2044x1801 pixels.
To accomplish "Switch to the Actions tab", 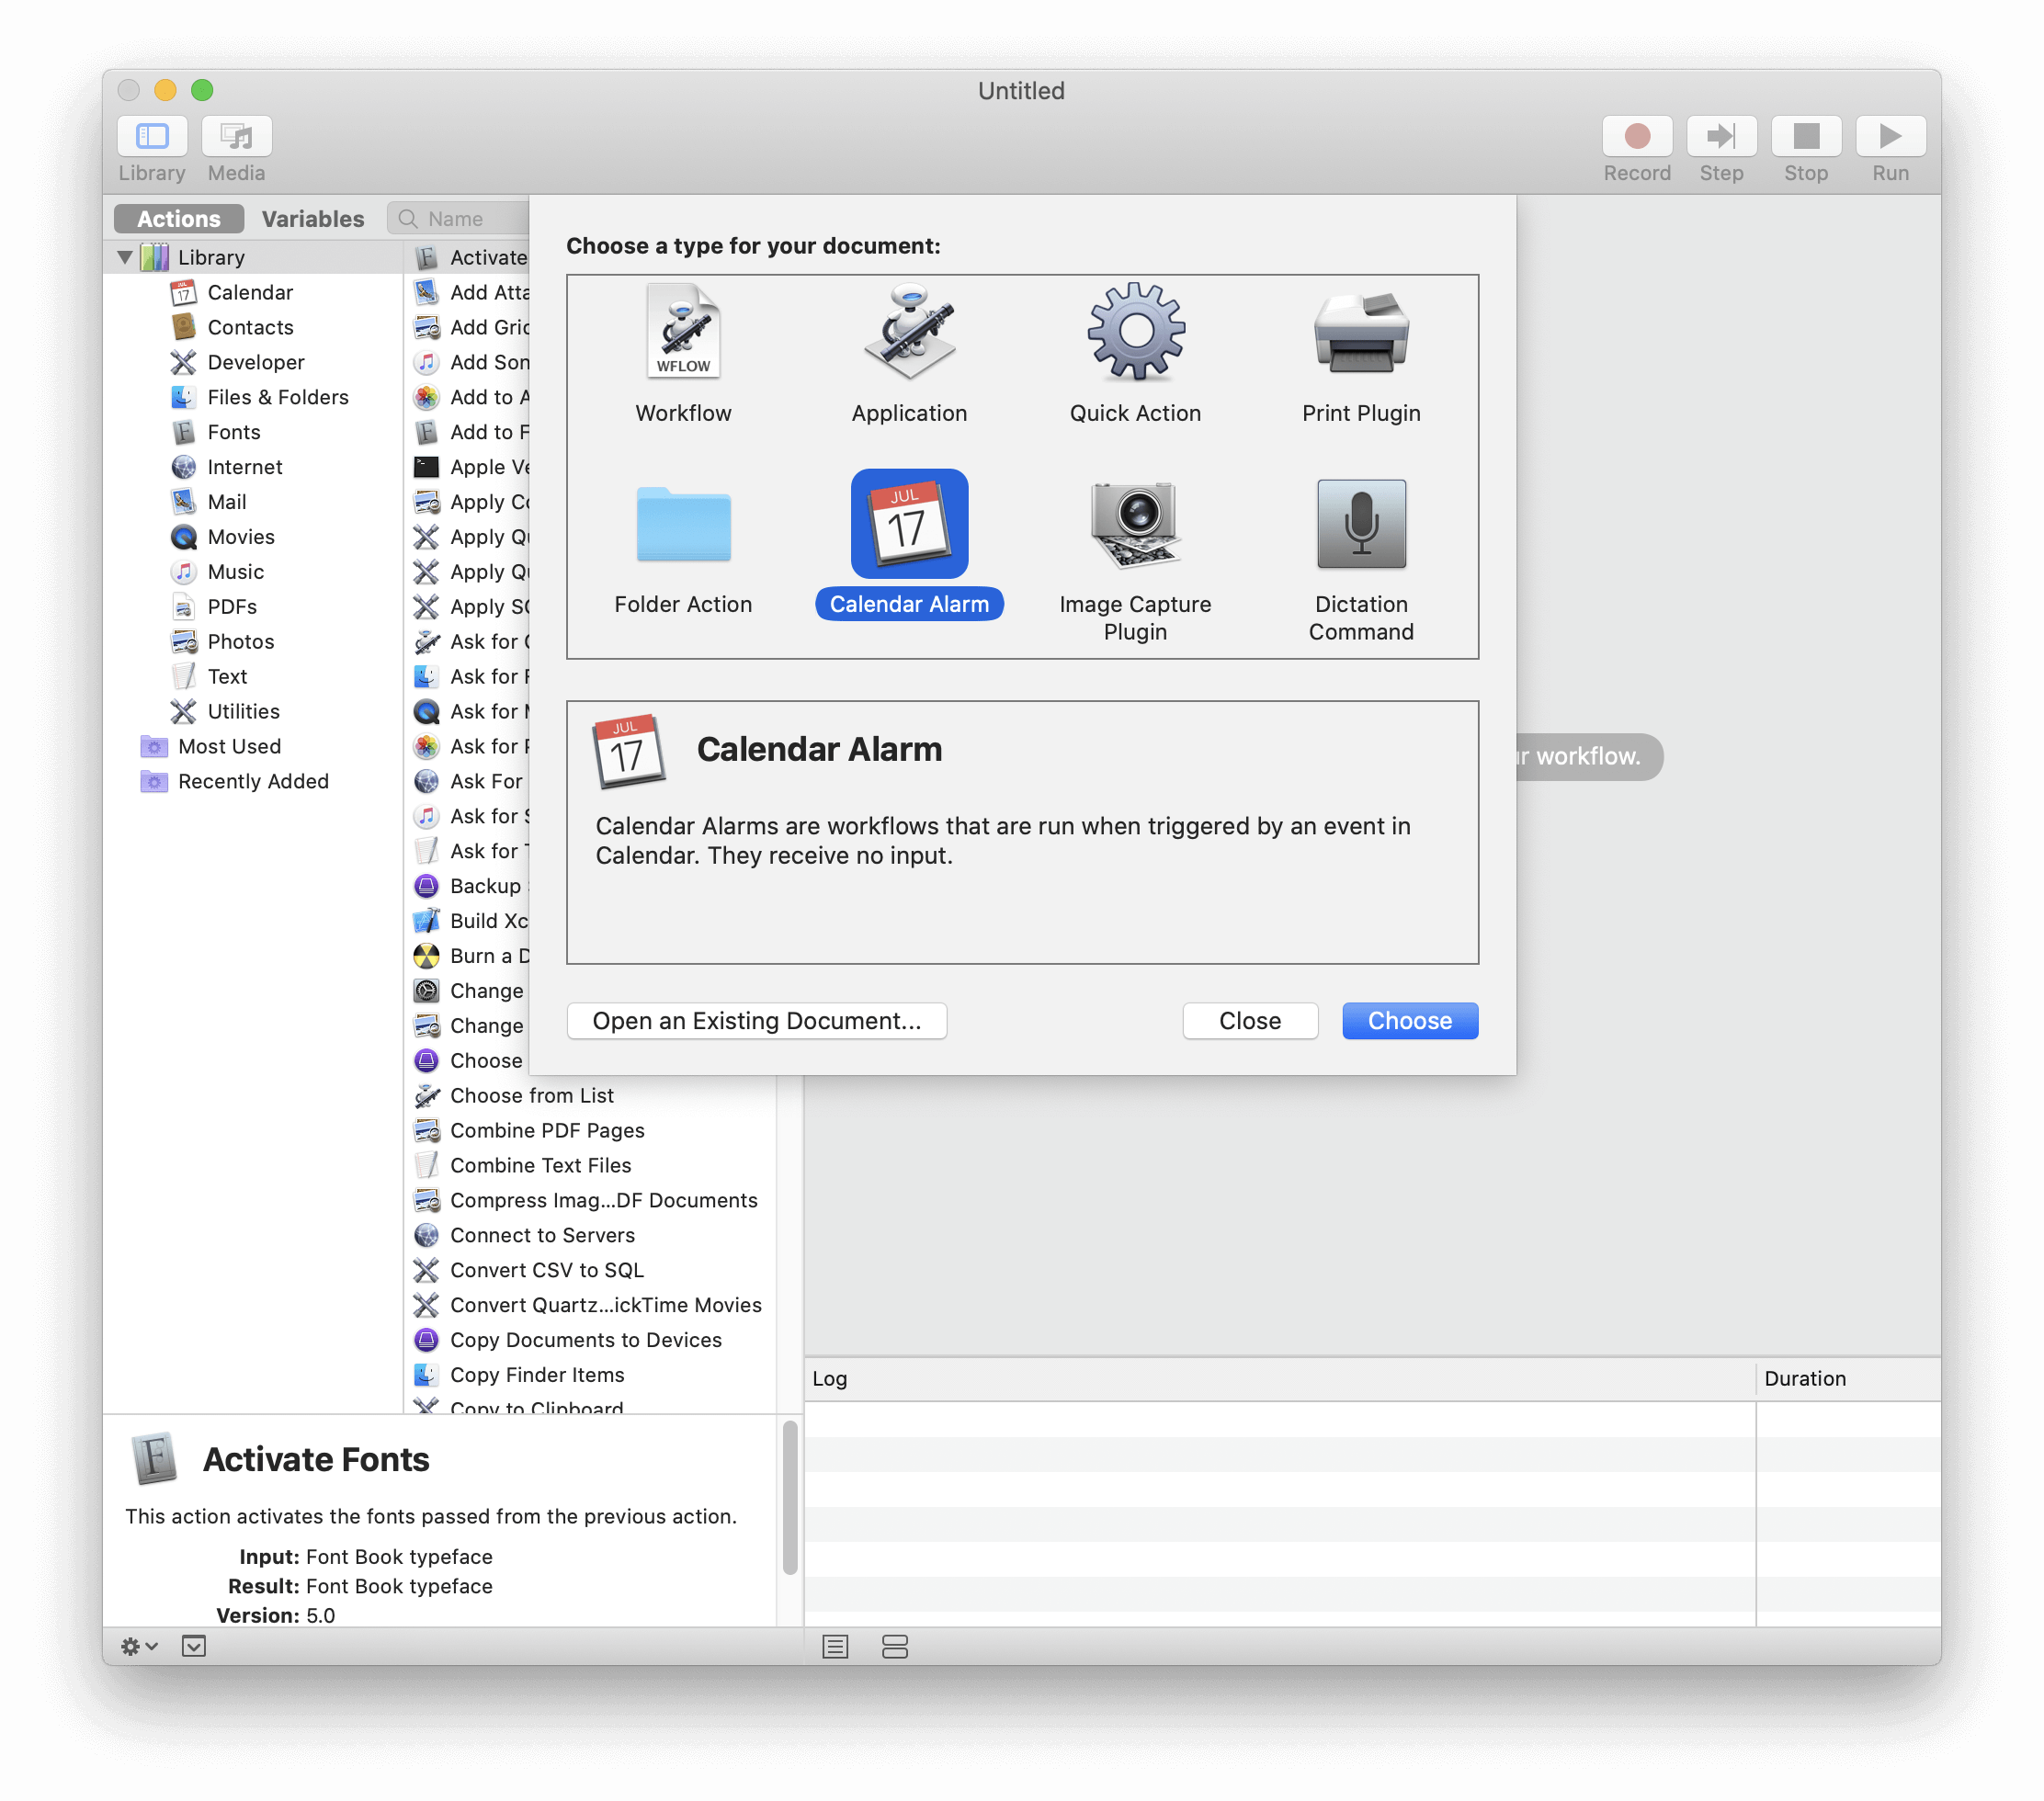I will 178,218.
